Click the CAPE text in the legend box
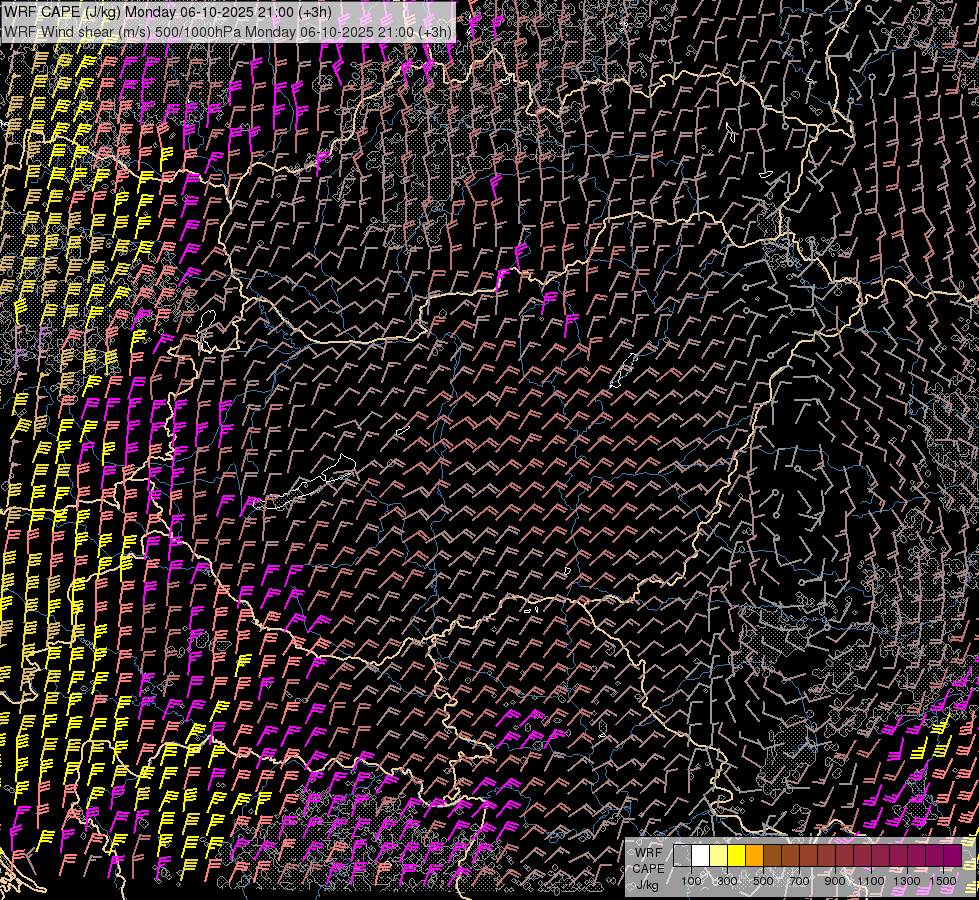 click(648, 868)
